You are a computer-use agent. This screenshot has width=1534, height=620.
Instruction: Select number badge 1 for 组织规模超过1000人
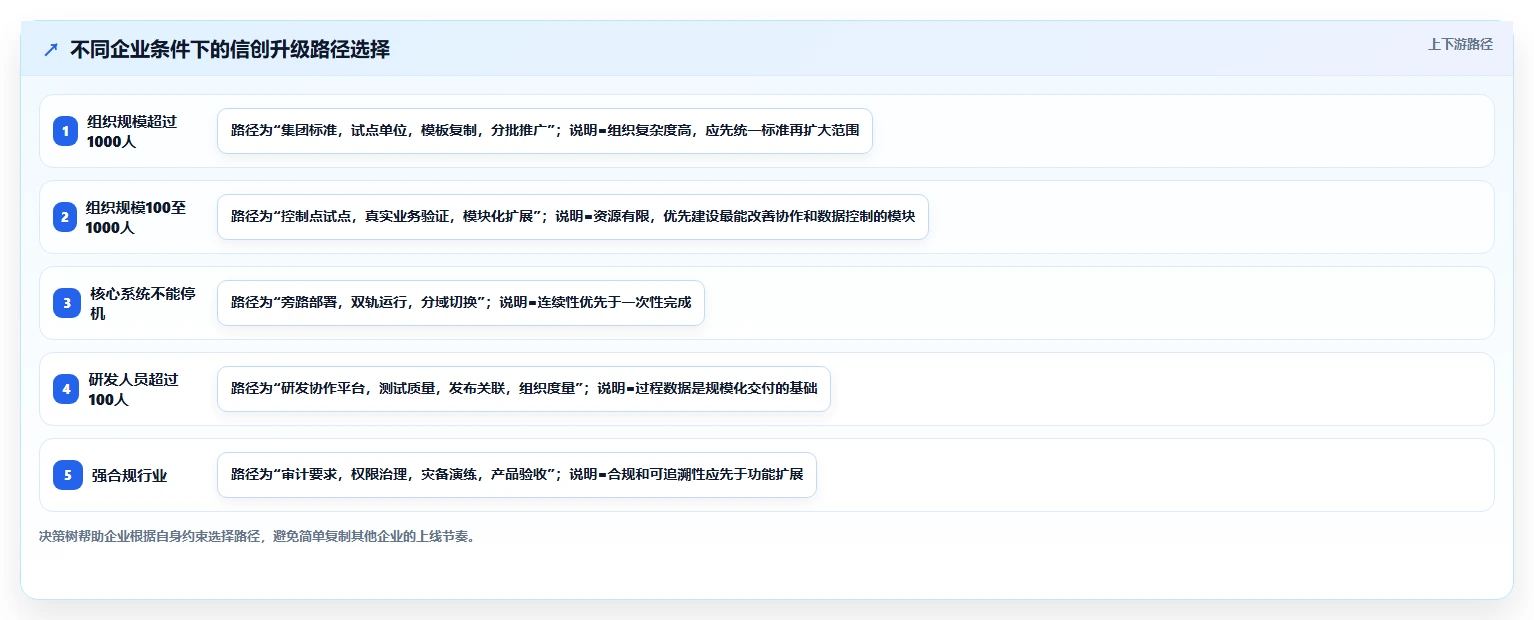coord(67,131)
